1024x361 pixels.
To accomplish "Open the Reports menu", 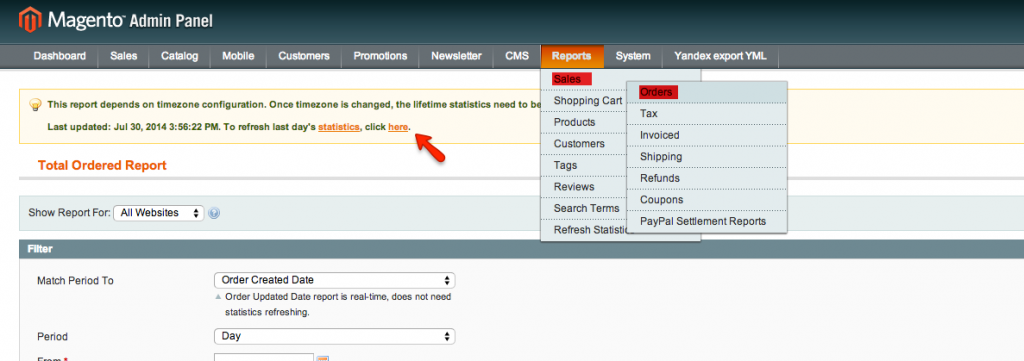I will [x=571, y=56].
